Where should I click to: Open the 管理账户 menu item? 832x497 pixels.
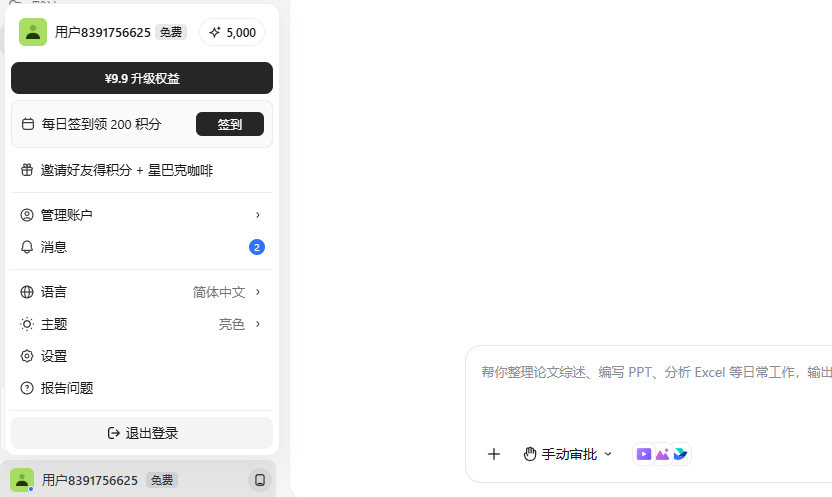click(x=142, y=215)
